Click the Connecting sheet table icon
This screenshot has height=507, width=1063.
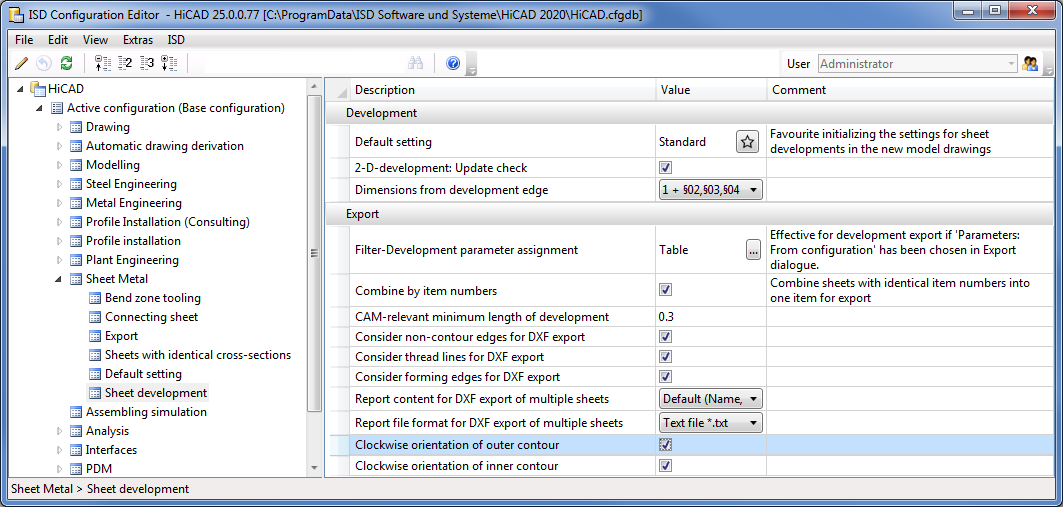tap(95, 317)
